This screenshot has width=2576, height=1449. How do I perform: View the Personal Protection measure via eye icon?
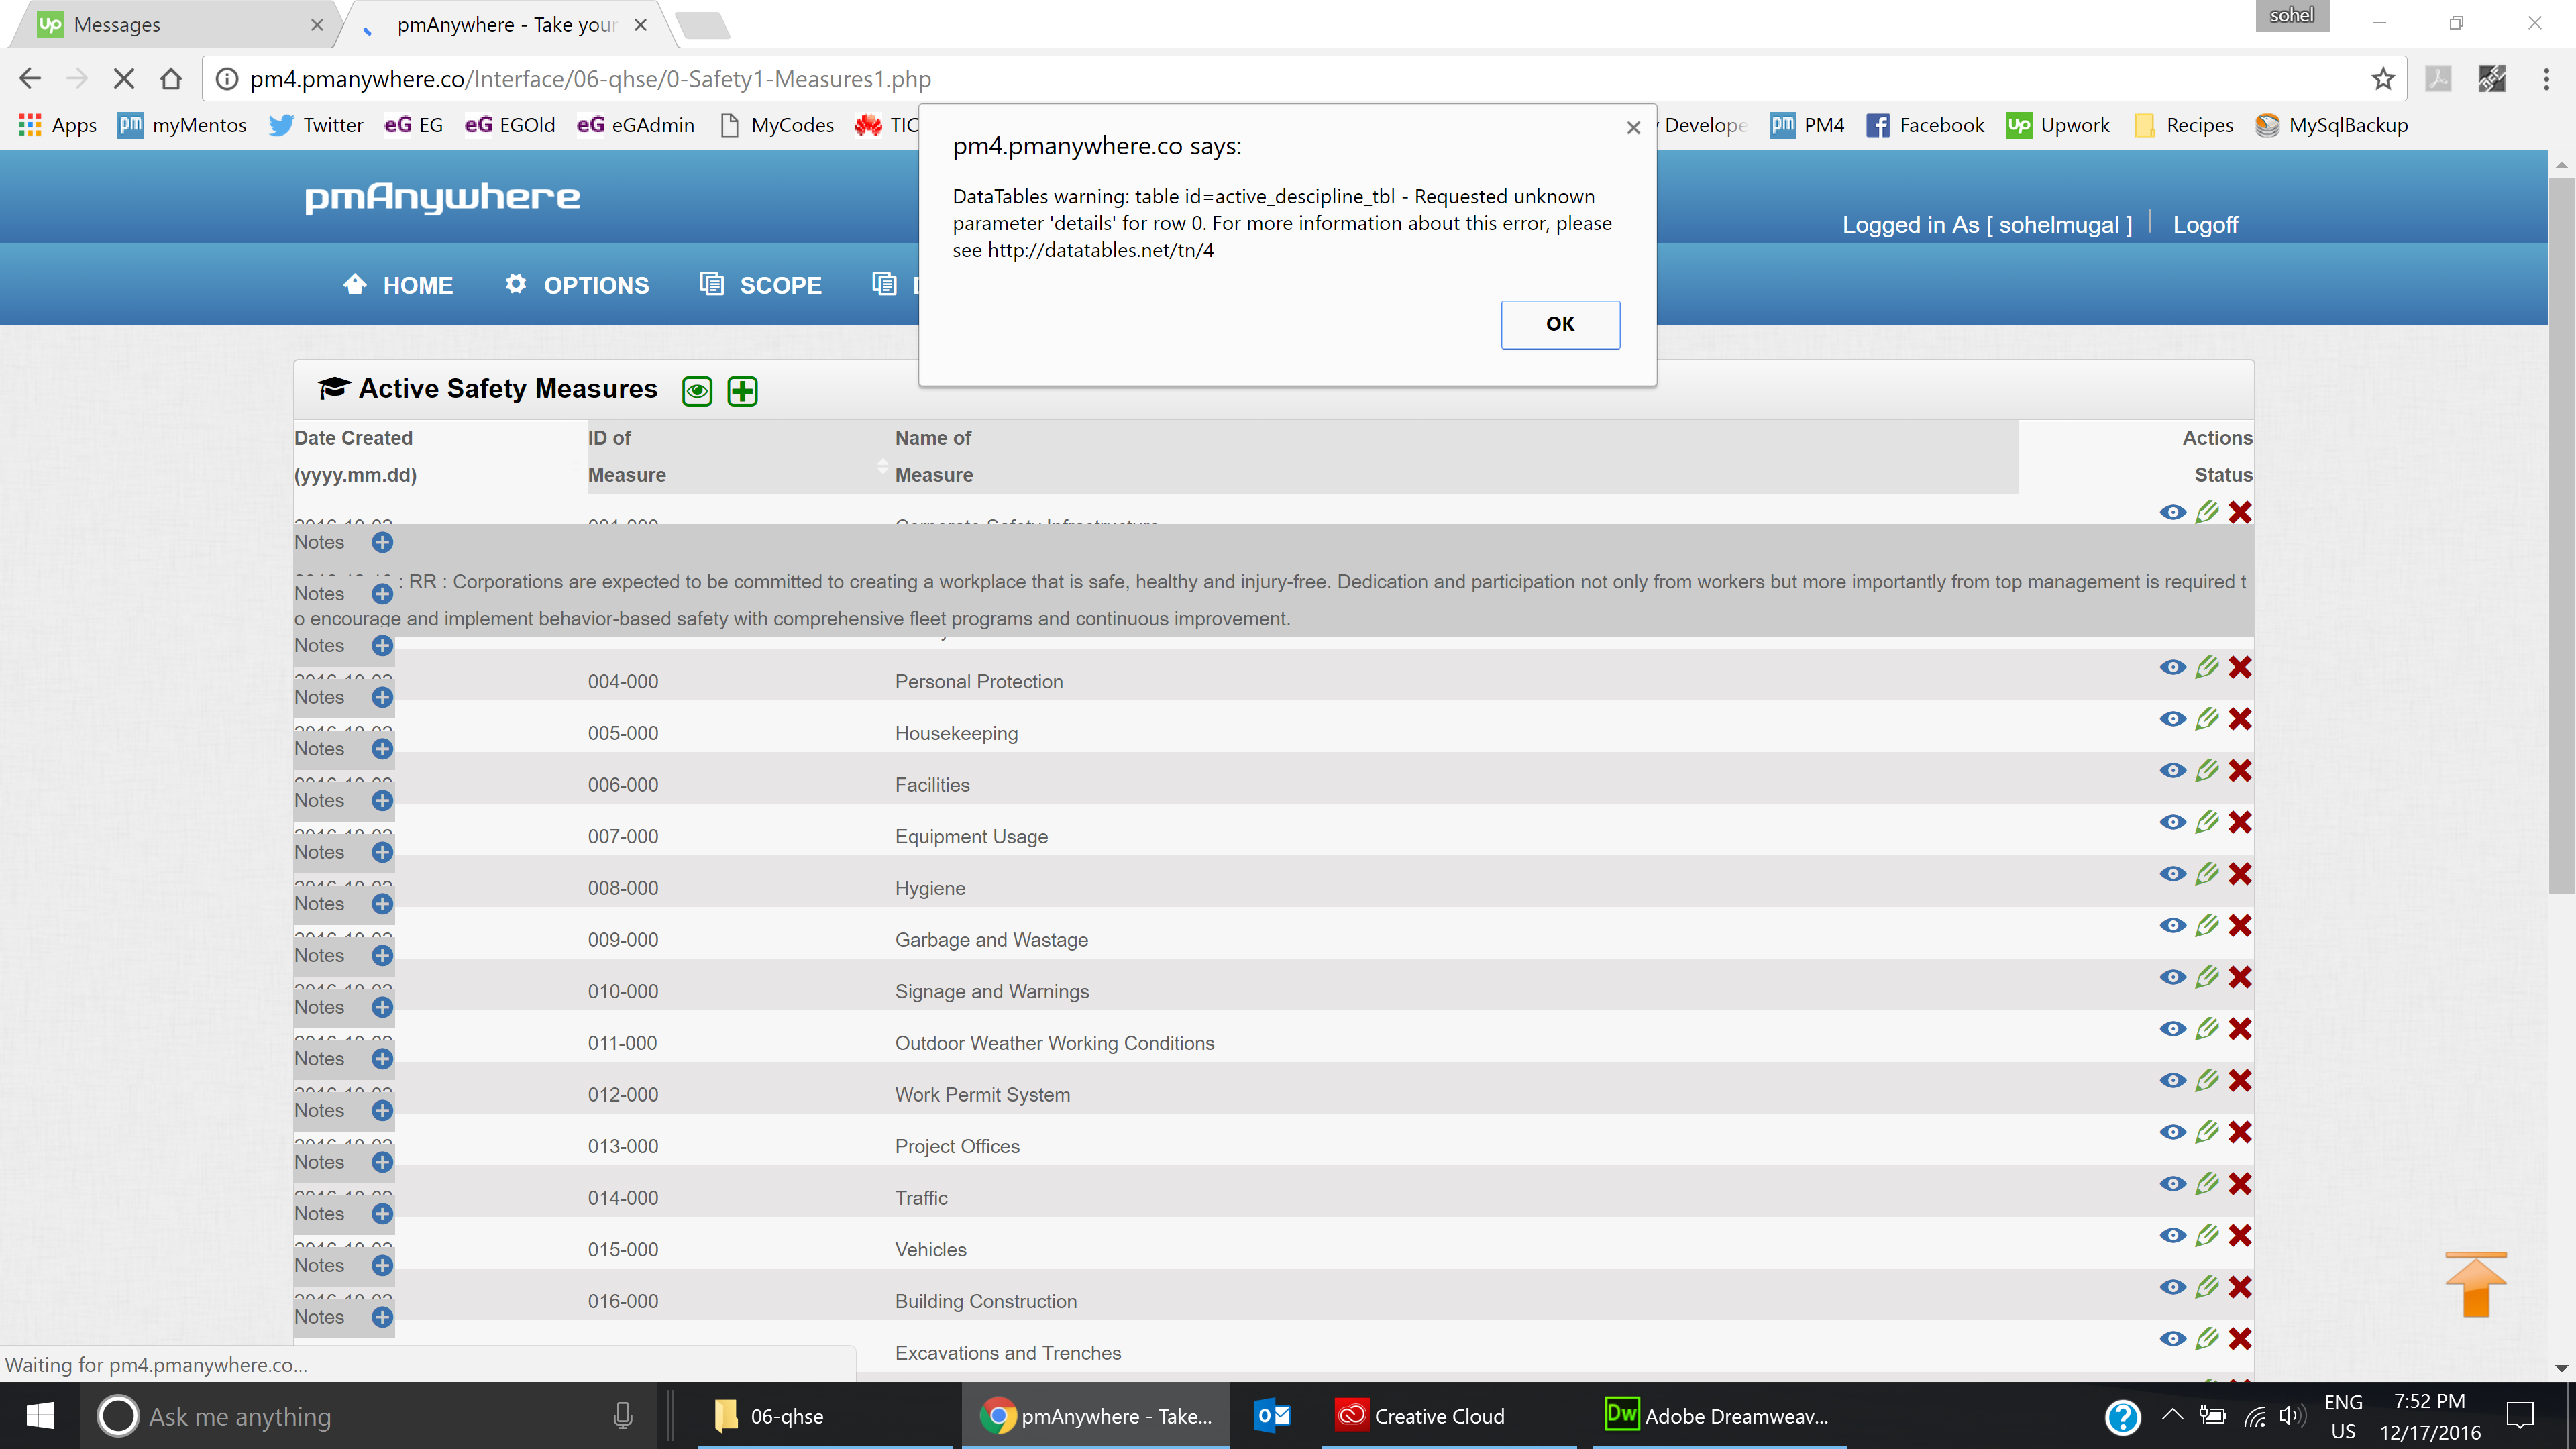2172,667
